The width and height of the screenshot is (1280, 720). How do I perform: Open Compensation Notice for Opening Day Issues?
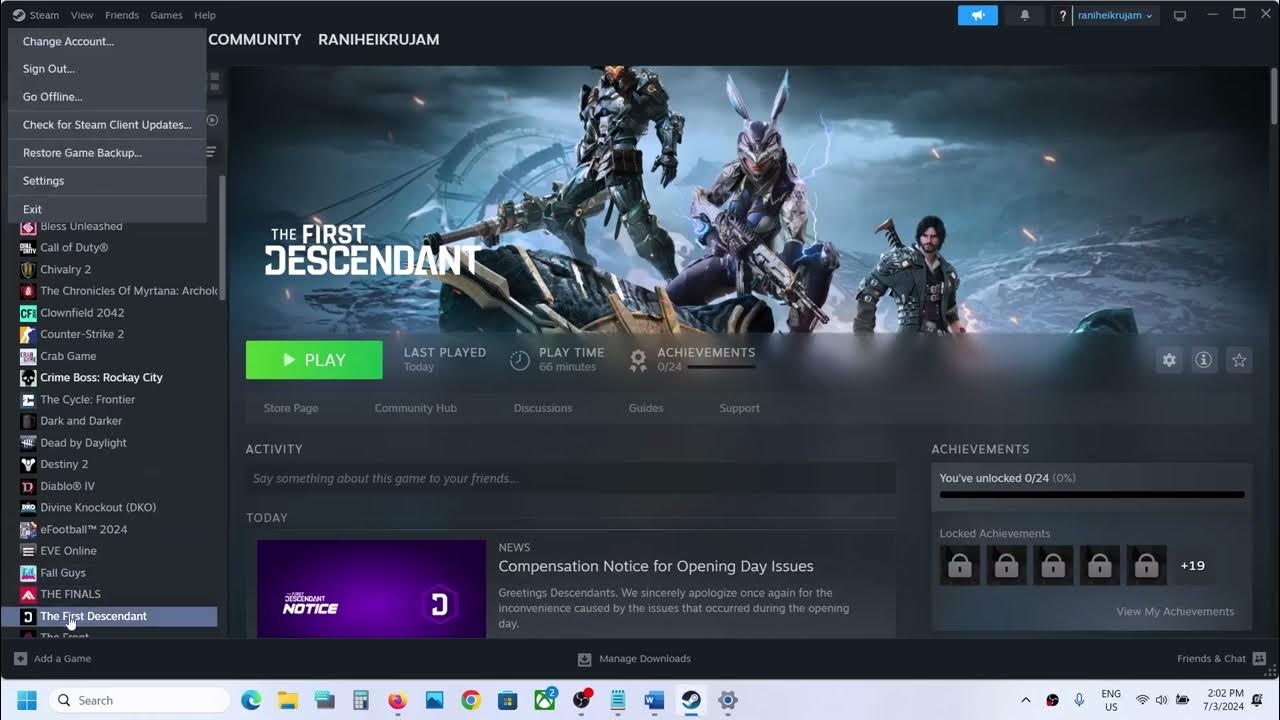[x=656, y=566]
